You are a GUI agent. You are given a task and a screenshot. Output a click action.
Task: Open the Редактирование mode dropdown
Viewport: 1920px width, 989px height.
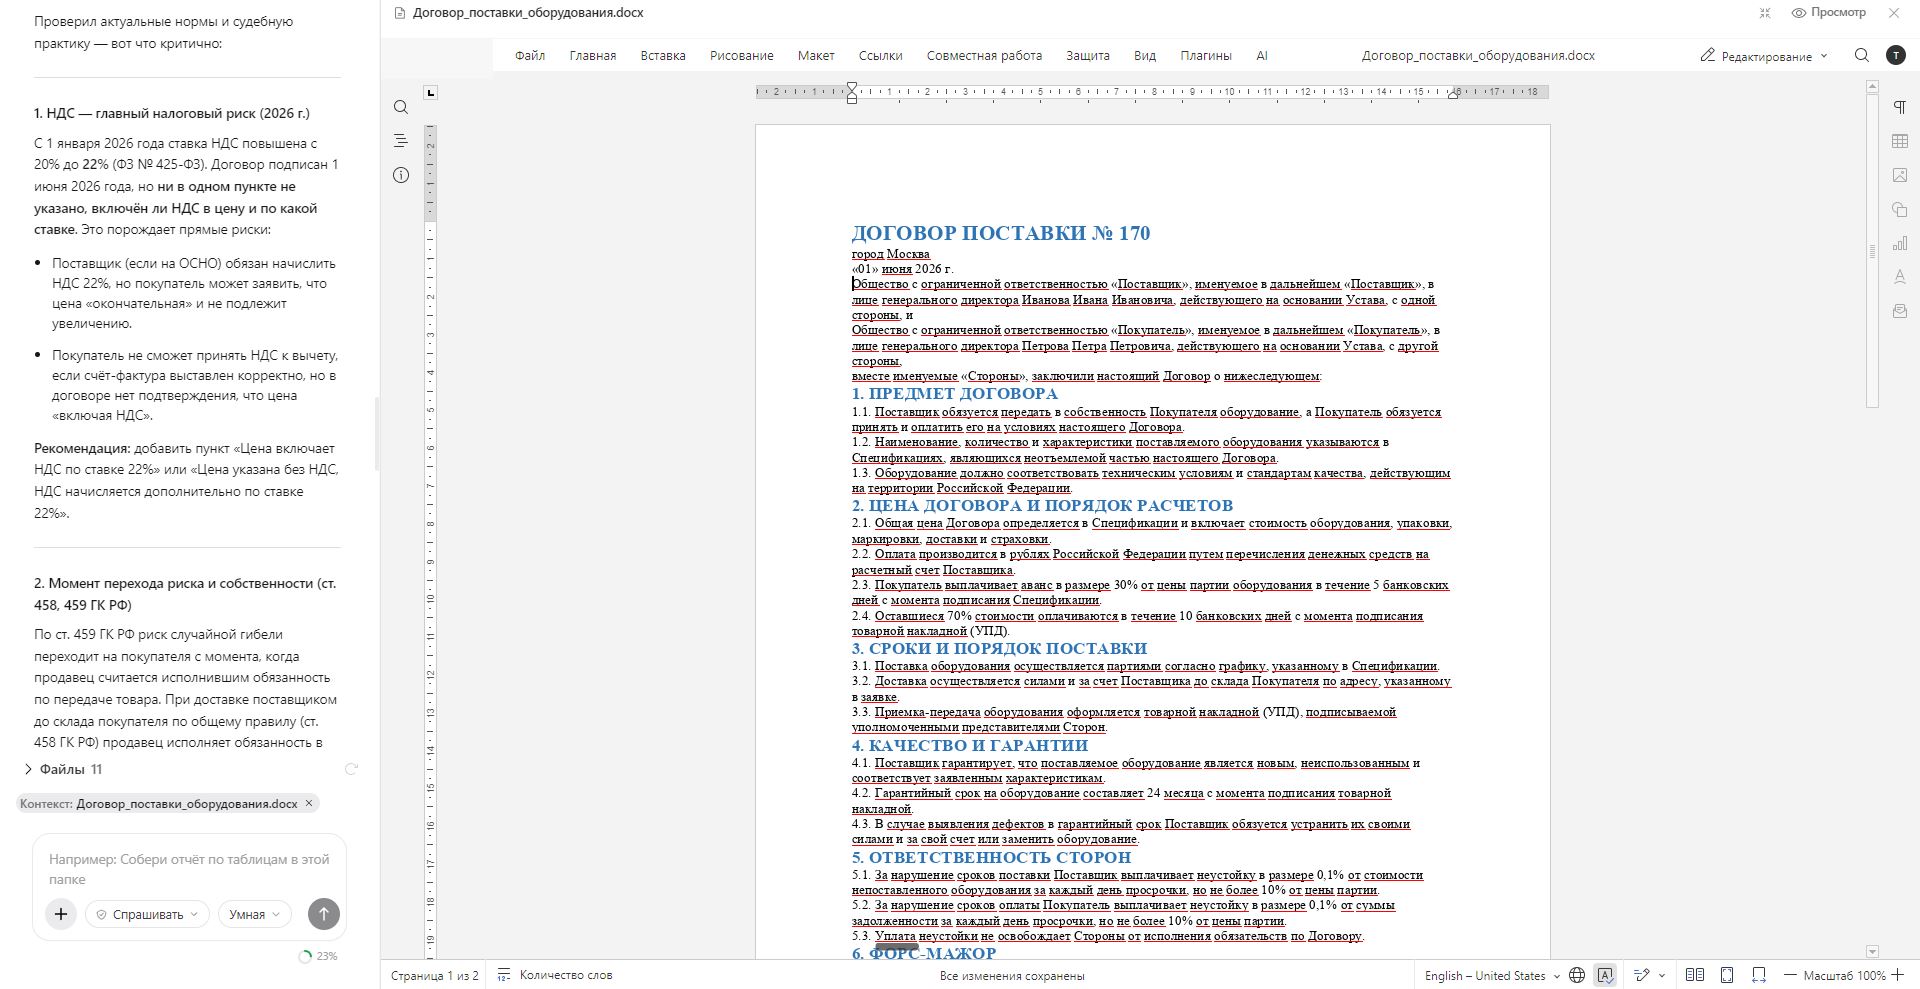point(1764,56)
